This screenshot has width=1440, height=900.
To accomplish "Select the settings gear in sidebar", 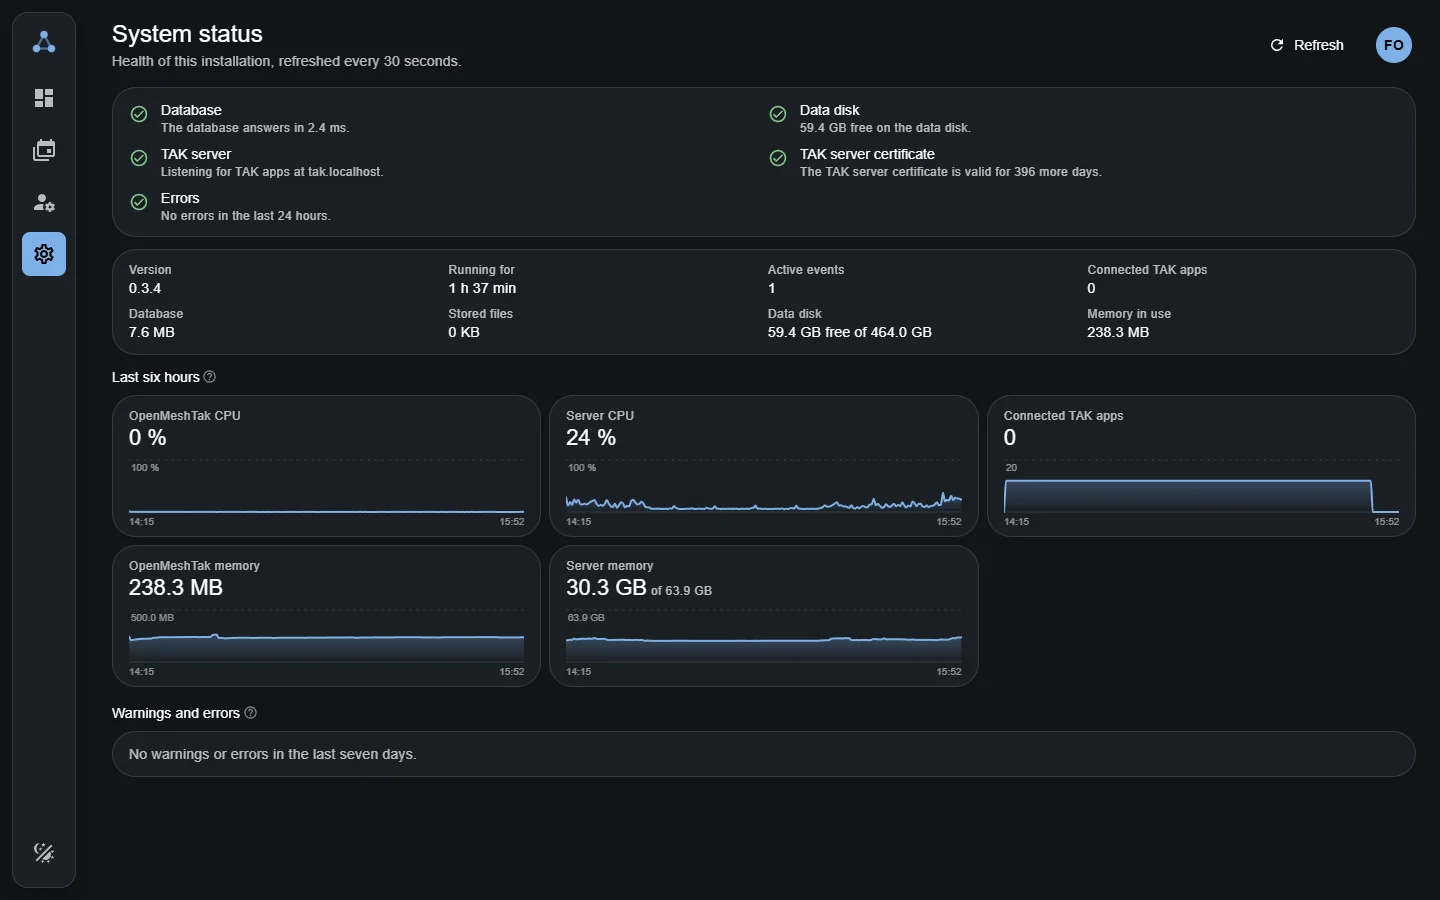I will 44,254.
